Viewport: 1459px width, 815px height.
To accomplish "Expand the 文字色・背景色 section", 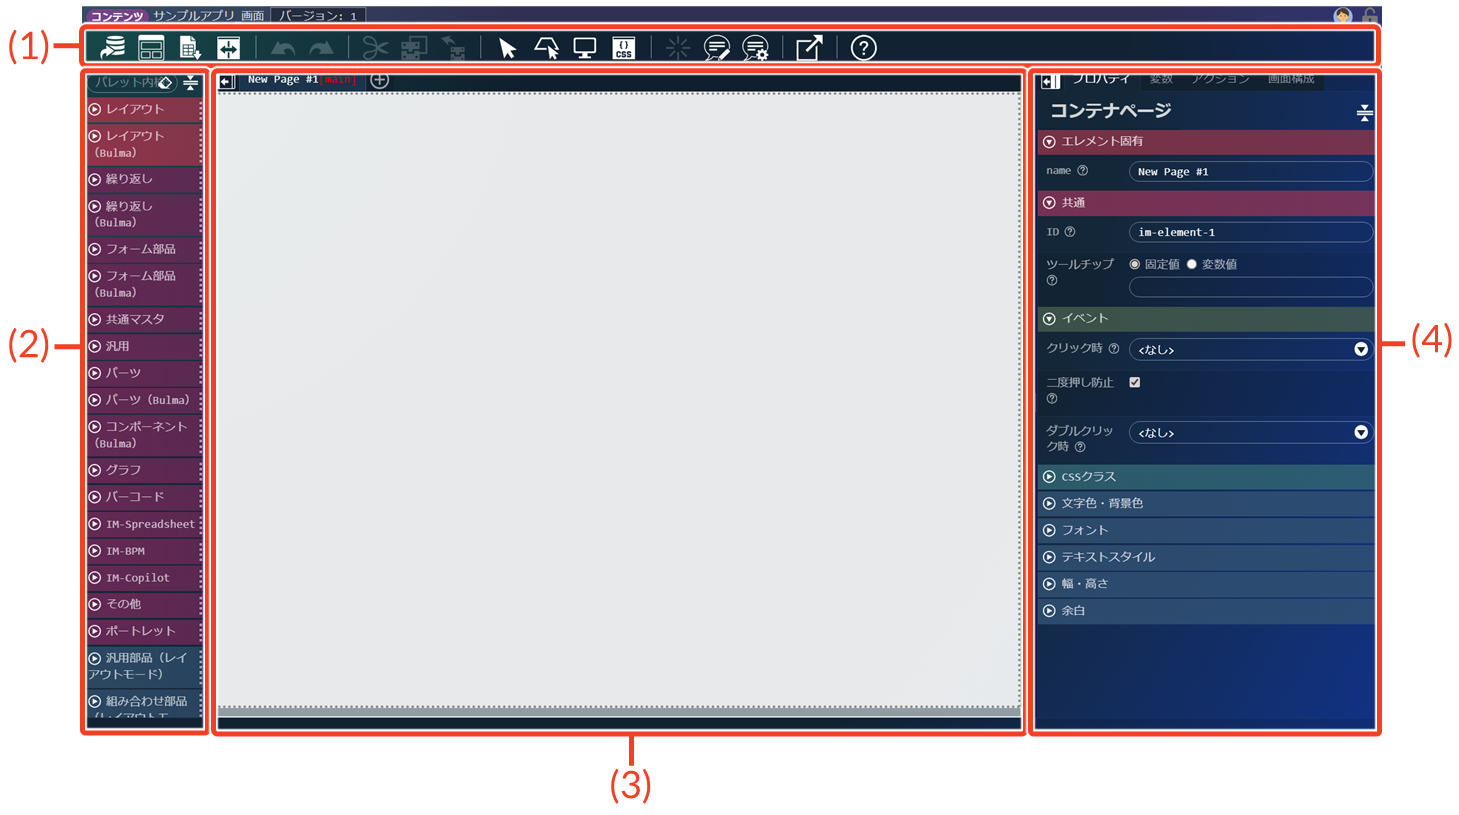I will (1101, 503).
